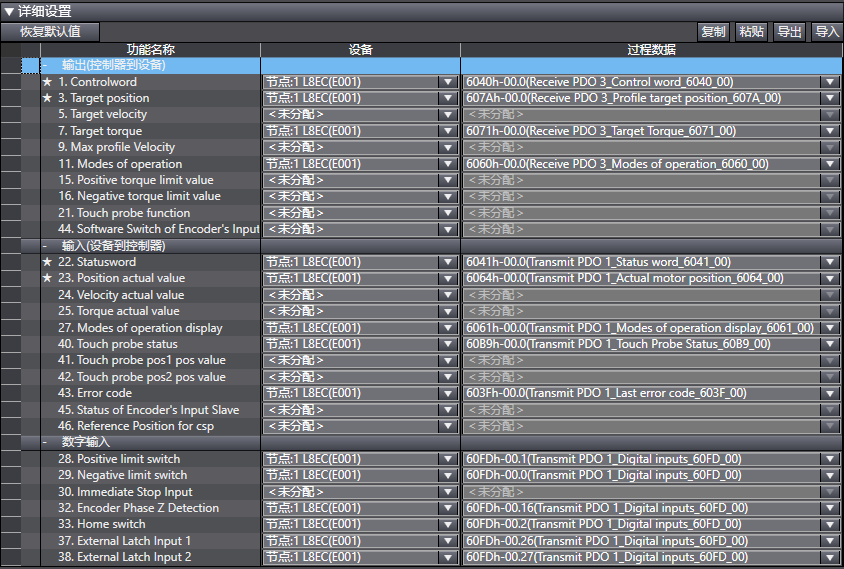
Task: Click the 复制 button
Action: tap(713, 32)
